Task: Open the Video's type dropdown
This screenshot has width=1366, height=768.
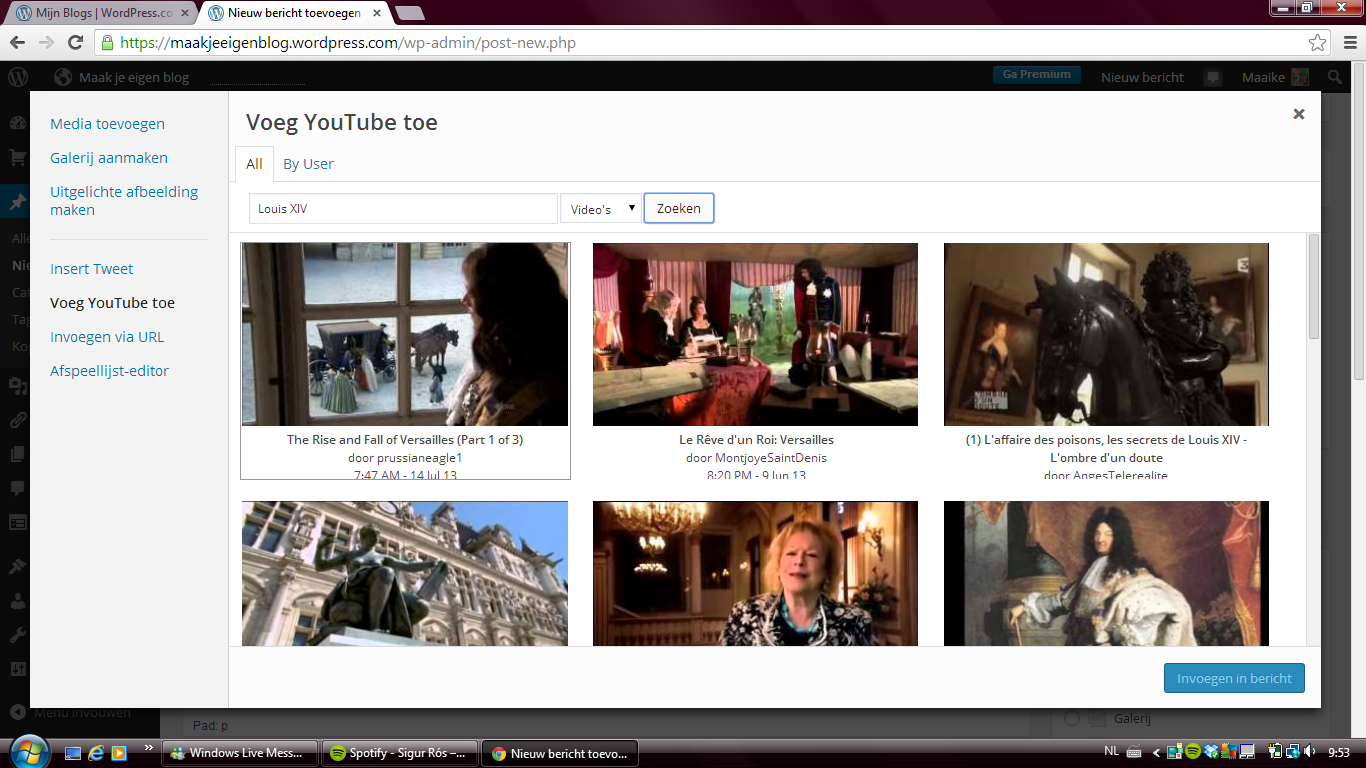Action: [601, 209]
